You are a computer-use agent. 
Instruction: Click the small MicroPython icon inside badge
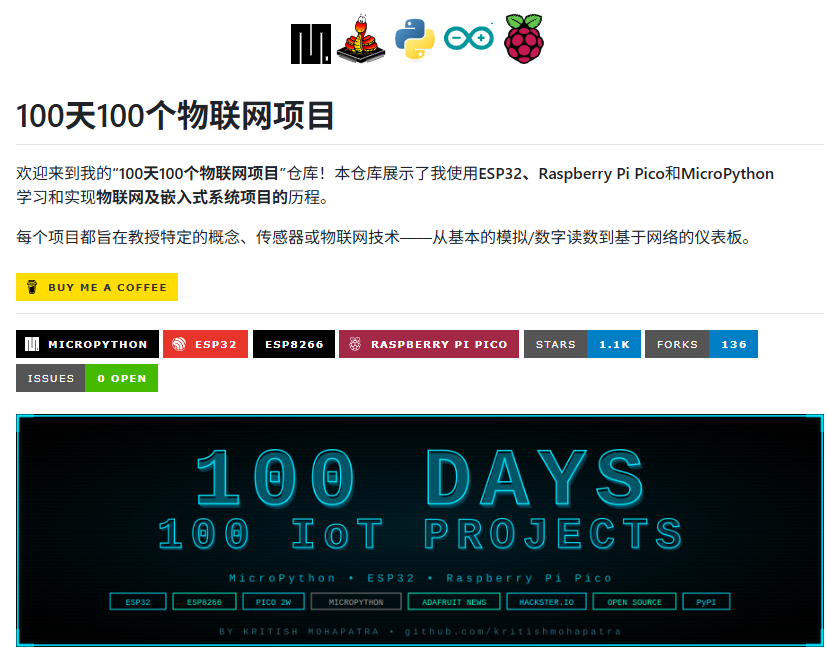pyautogui.click(x=32, y=344)
